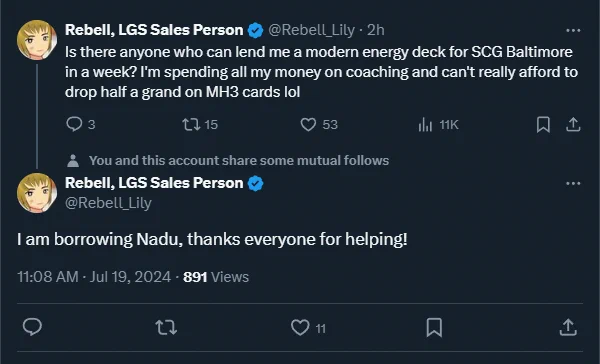Share the borrowing Nadu tweet
Viewport: 600px width, 364px height.
[x=568, y=327]
